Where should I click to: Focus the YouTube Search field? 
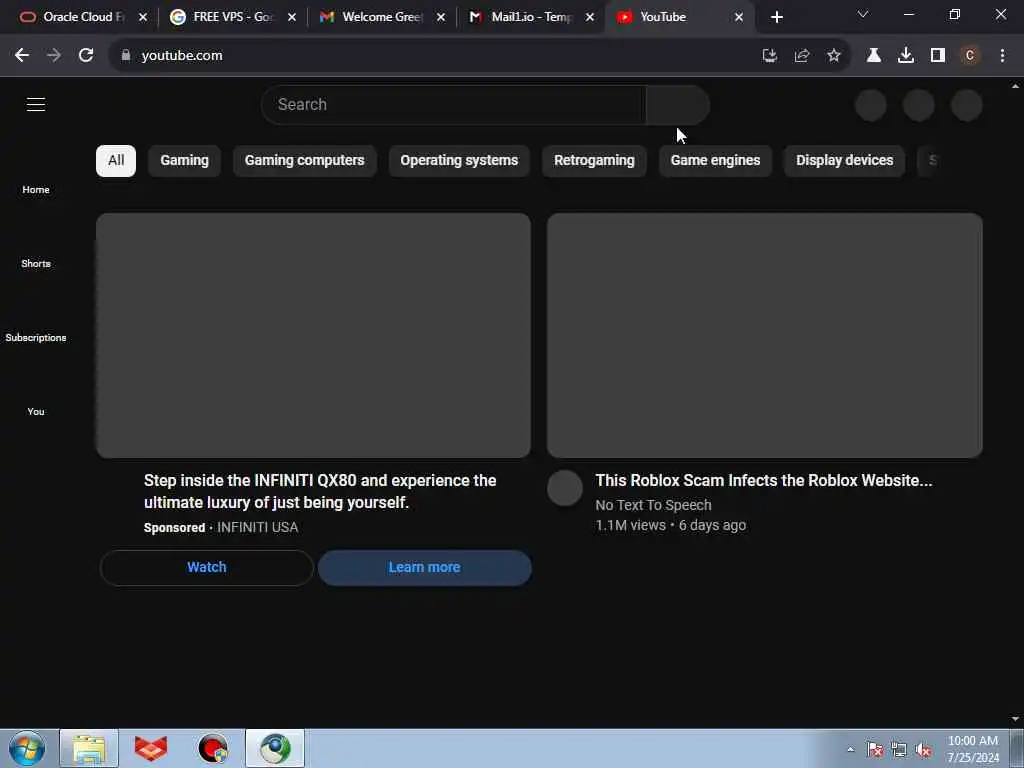pyautogui.click(x=453, y=104)
